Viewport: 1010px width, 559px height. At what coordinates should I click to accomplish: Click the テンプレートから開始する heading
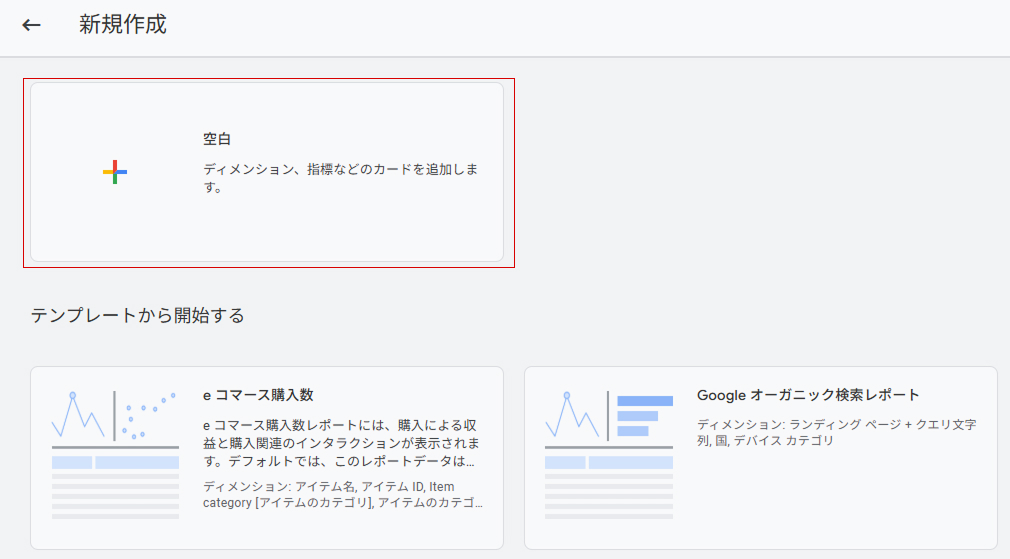coord(137,316)
